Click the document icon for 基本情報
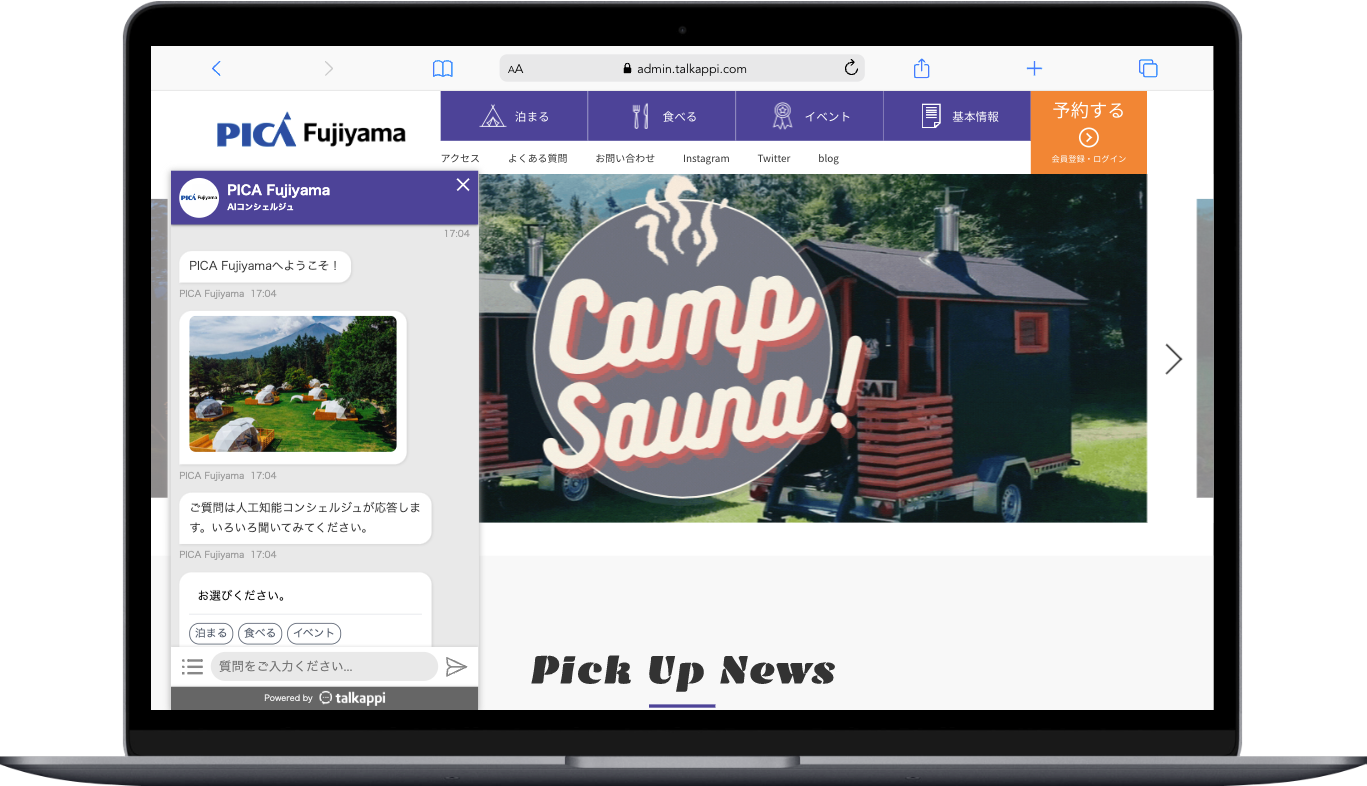Image resolution: width=1367 pixels, height=786 pixels. point(931,116)
